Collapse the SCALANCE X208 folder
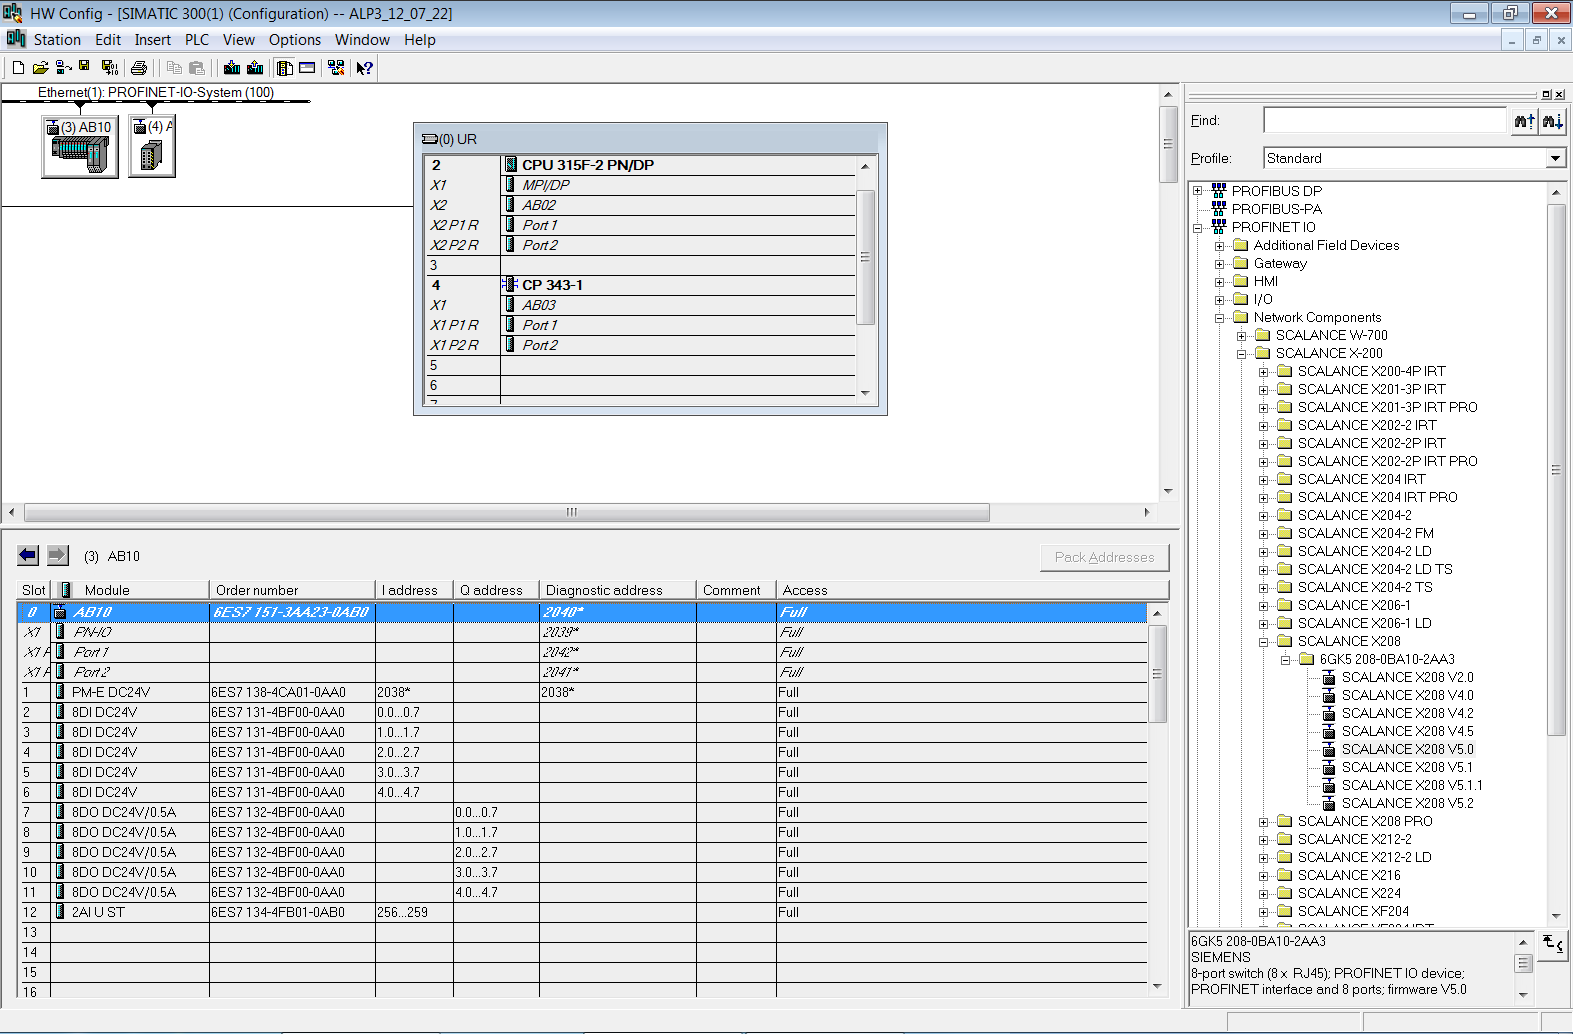The height and width of the screenshot is (1034, 1574). pos(1263,642)
